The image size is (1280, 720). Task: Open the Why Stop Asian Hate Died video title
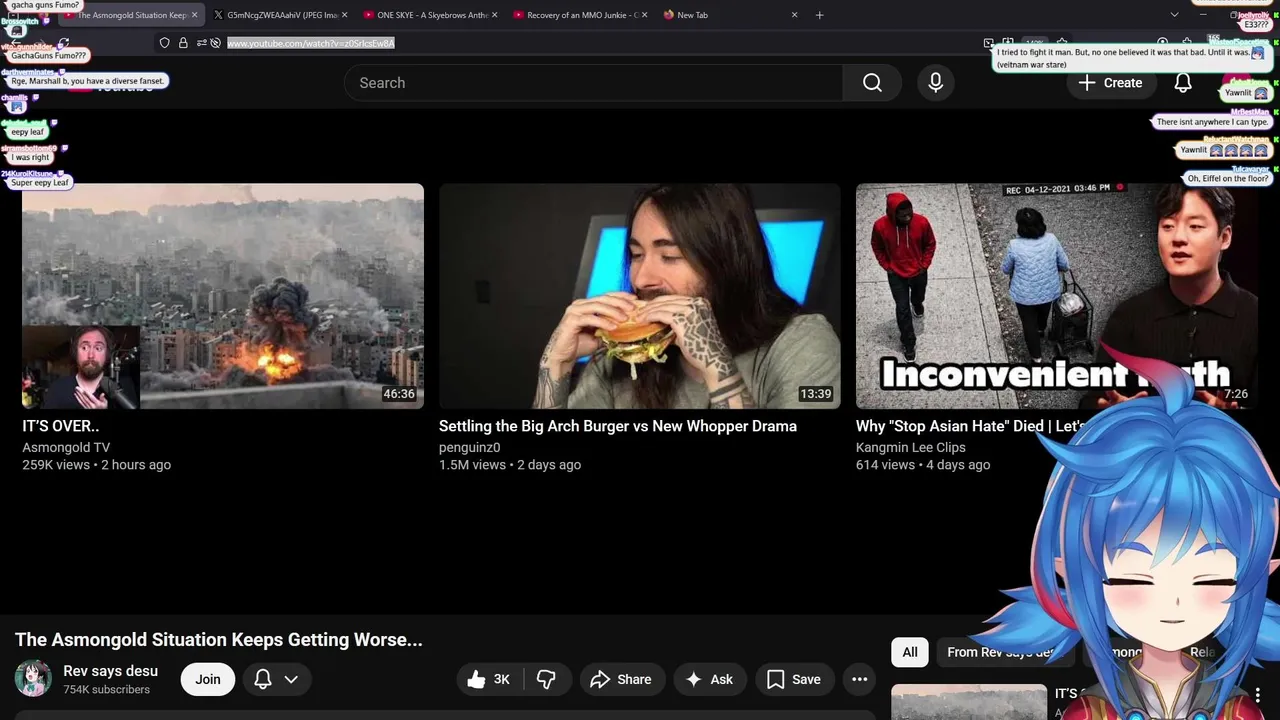click(970, 426)
